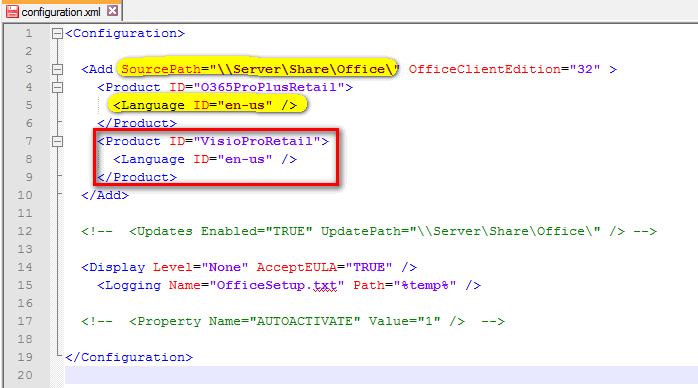
Task: Click the commented Updates Enabled line
Action: tap(369, 231)
